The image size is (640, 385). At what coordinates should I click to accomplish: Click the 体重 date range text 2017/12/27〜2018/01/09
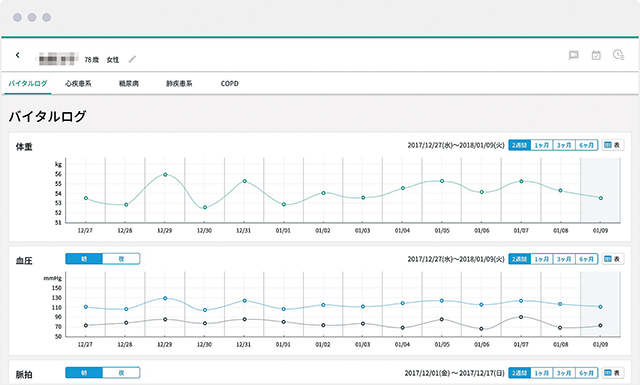(456, 145)
